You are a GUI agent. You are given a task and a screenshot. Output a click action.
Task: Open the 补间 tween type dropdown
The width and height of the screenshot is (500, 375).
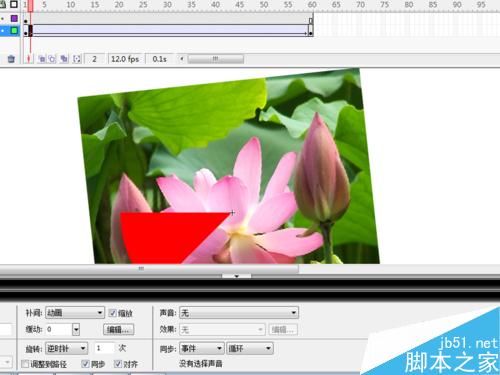click(x=75, y=313)
